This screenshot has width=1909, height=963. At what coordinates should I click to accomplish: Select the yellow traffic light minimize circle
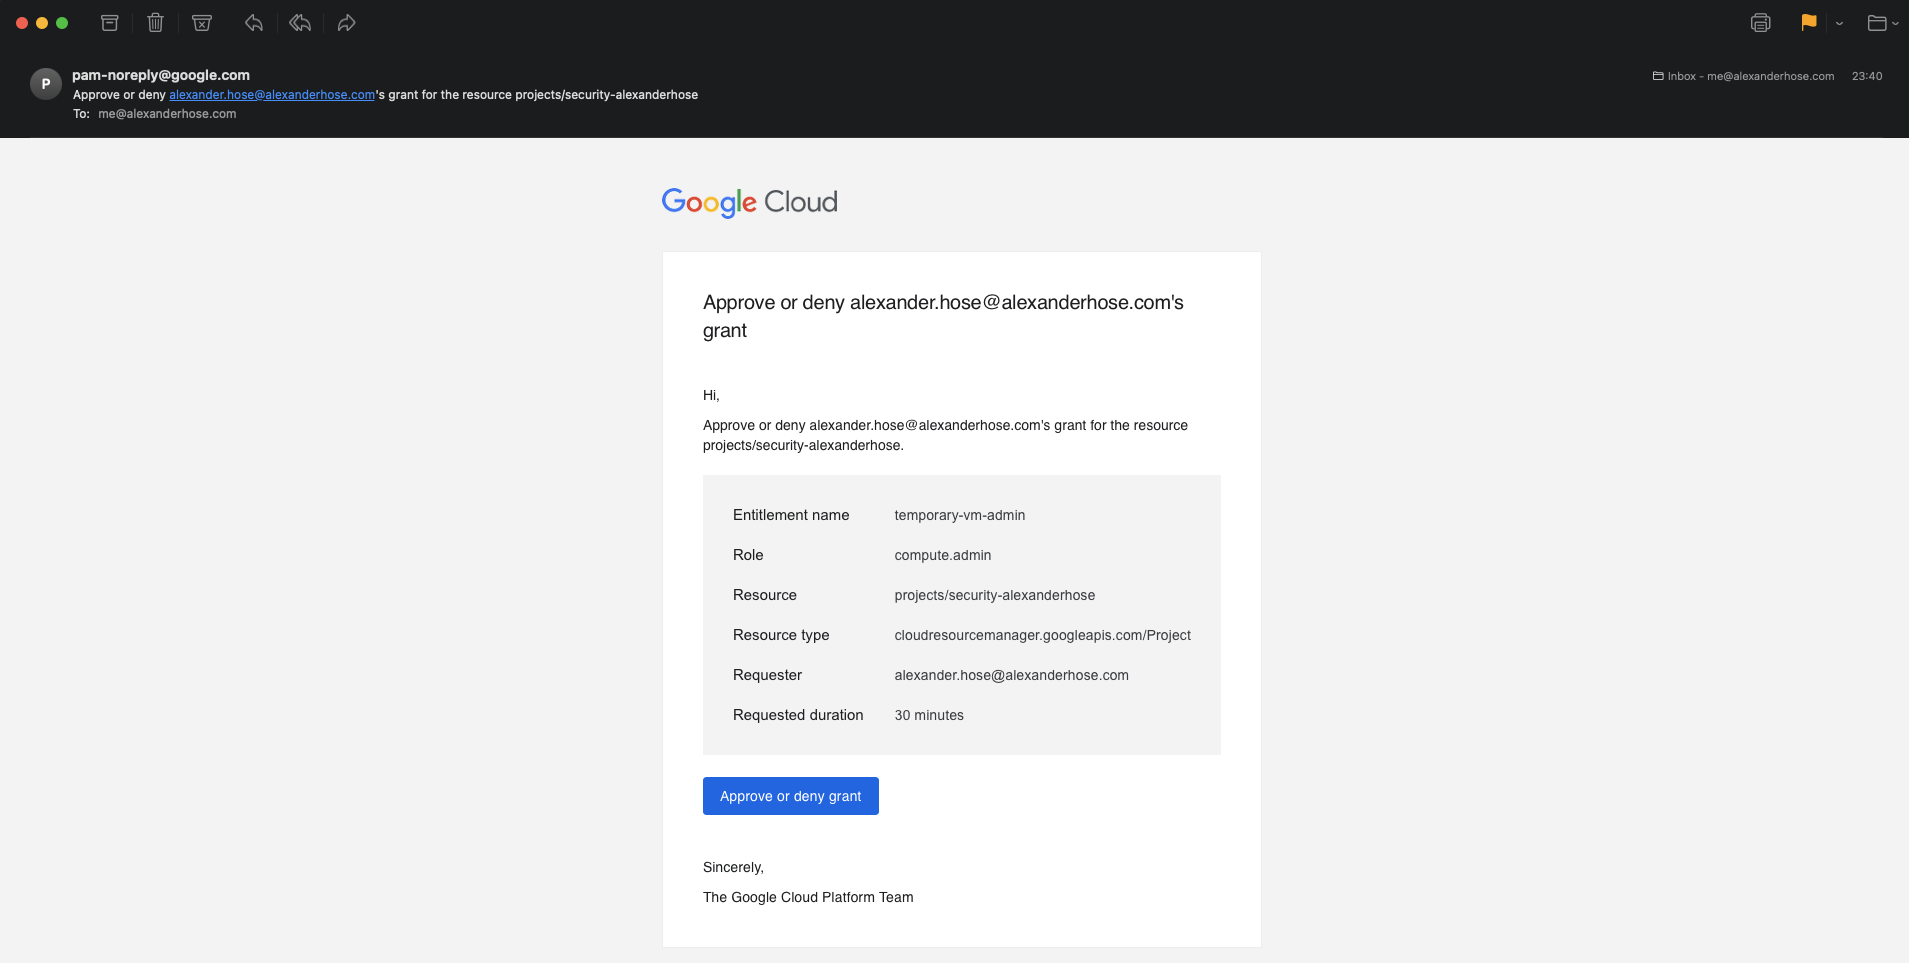pos(43,22)
